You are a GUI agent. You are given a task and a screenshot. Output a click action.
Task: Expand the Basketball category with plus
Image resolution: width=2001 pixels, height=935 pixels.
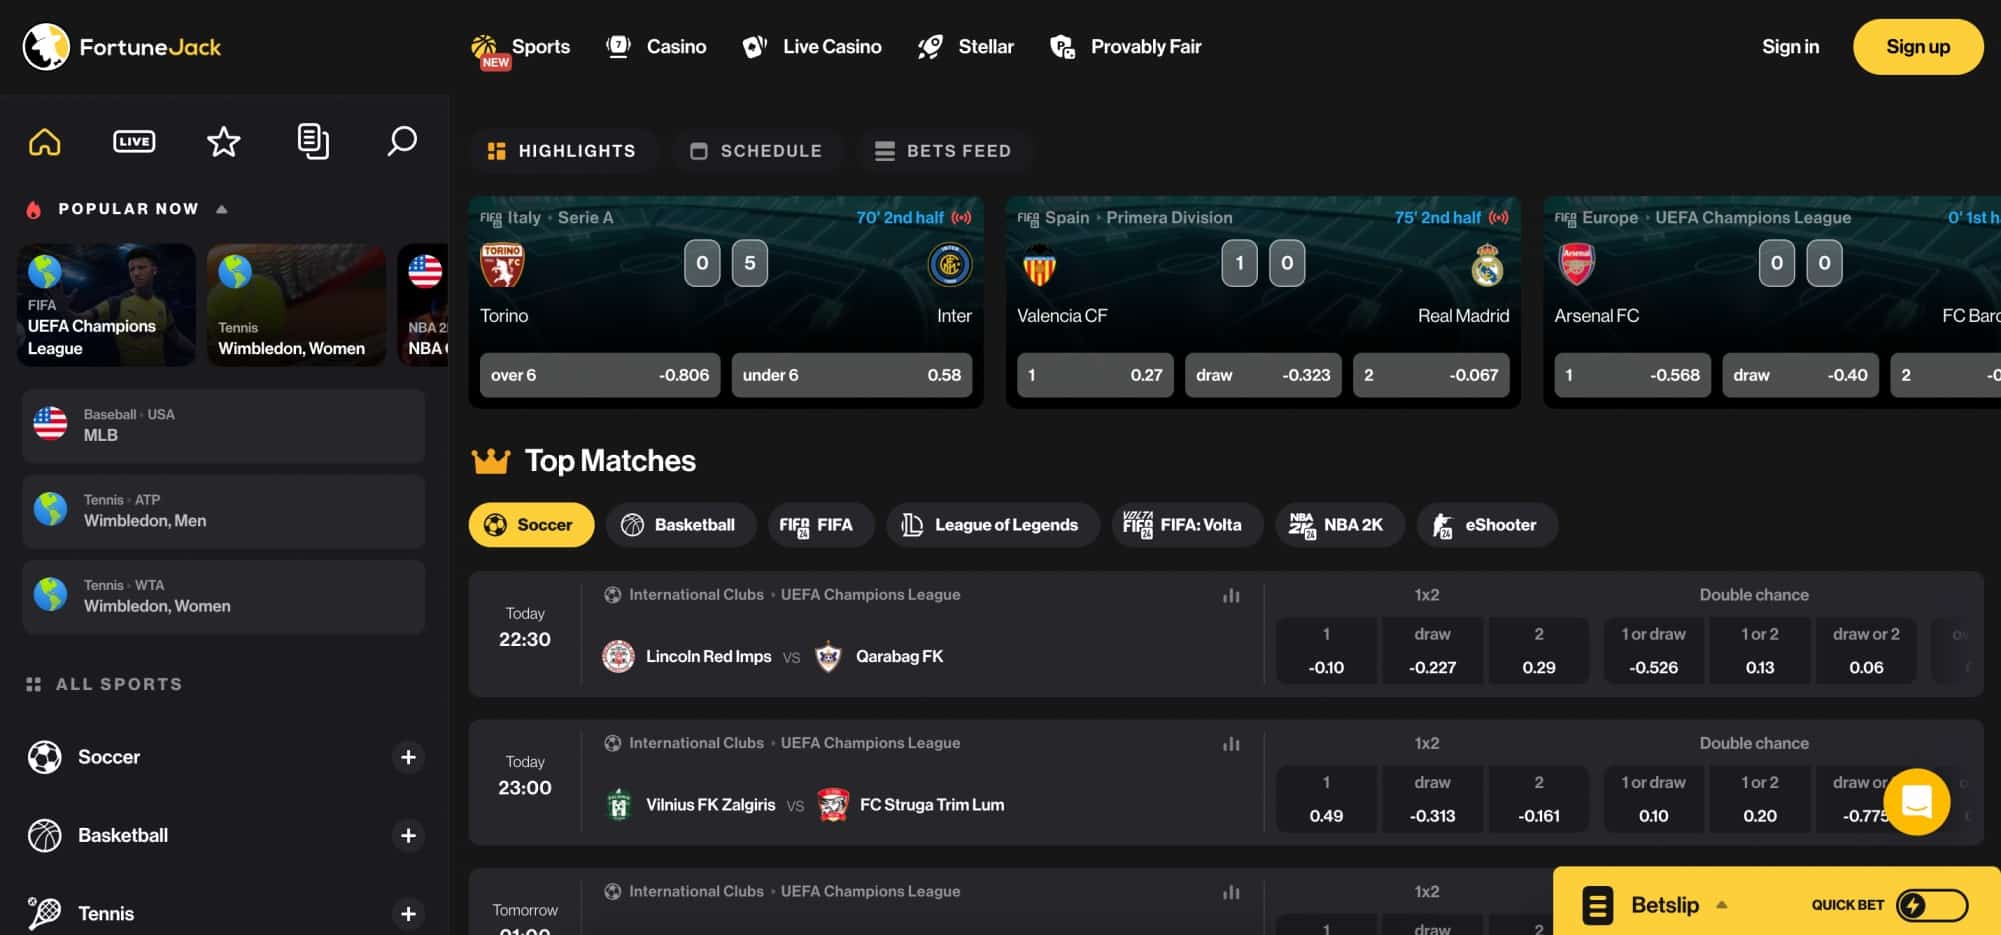(x=408, y=835)
